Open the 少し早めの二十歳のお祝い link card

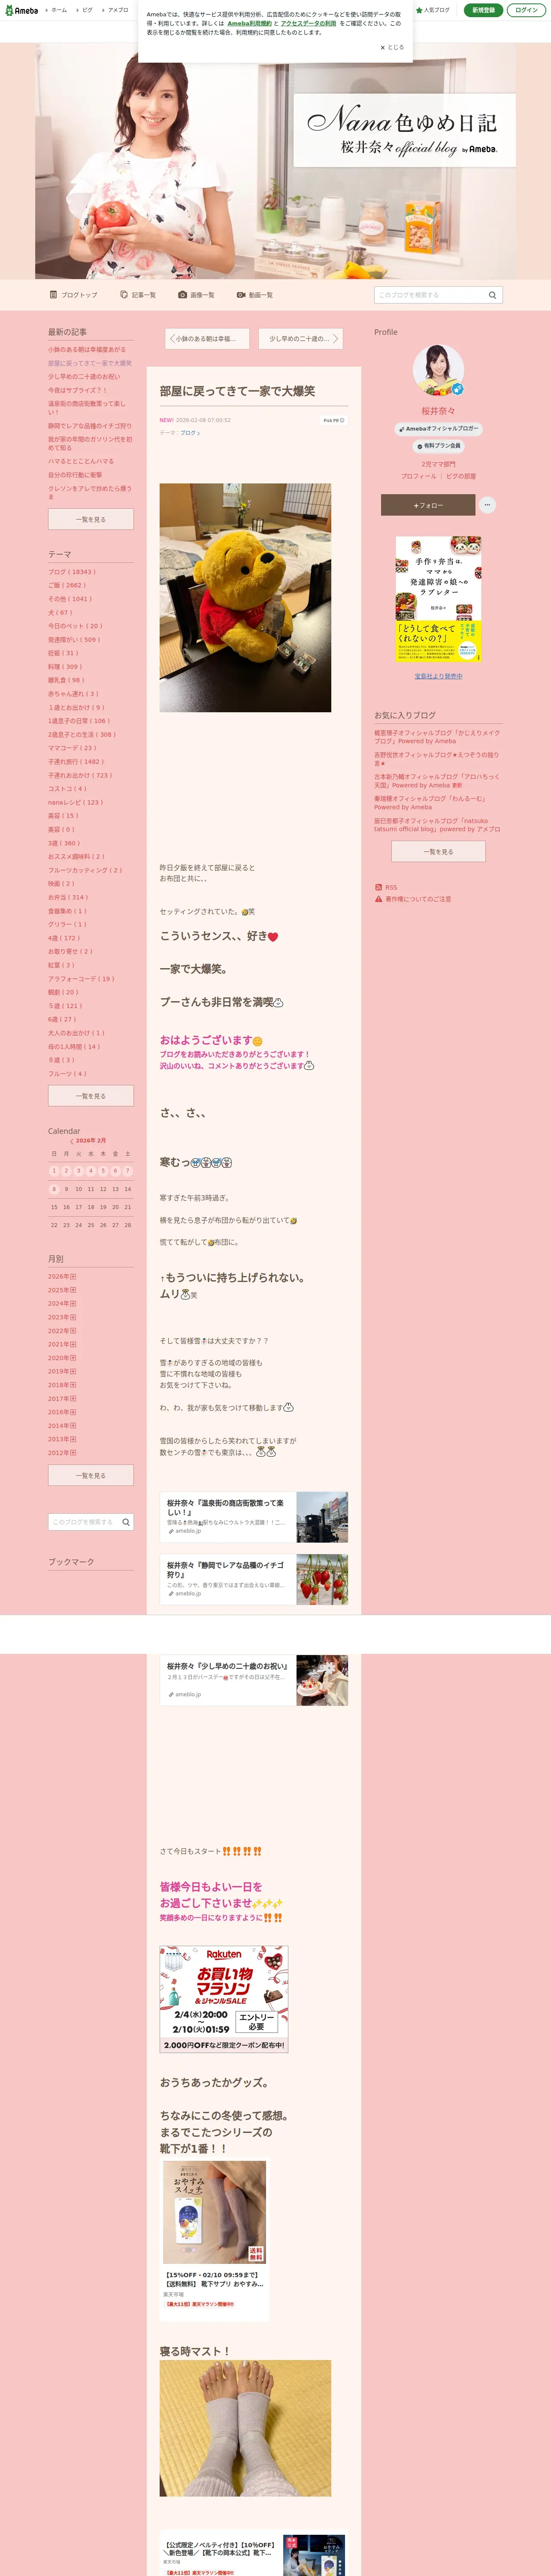point(254,1680)
